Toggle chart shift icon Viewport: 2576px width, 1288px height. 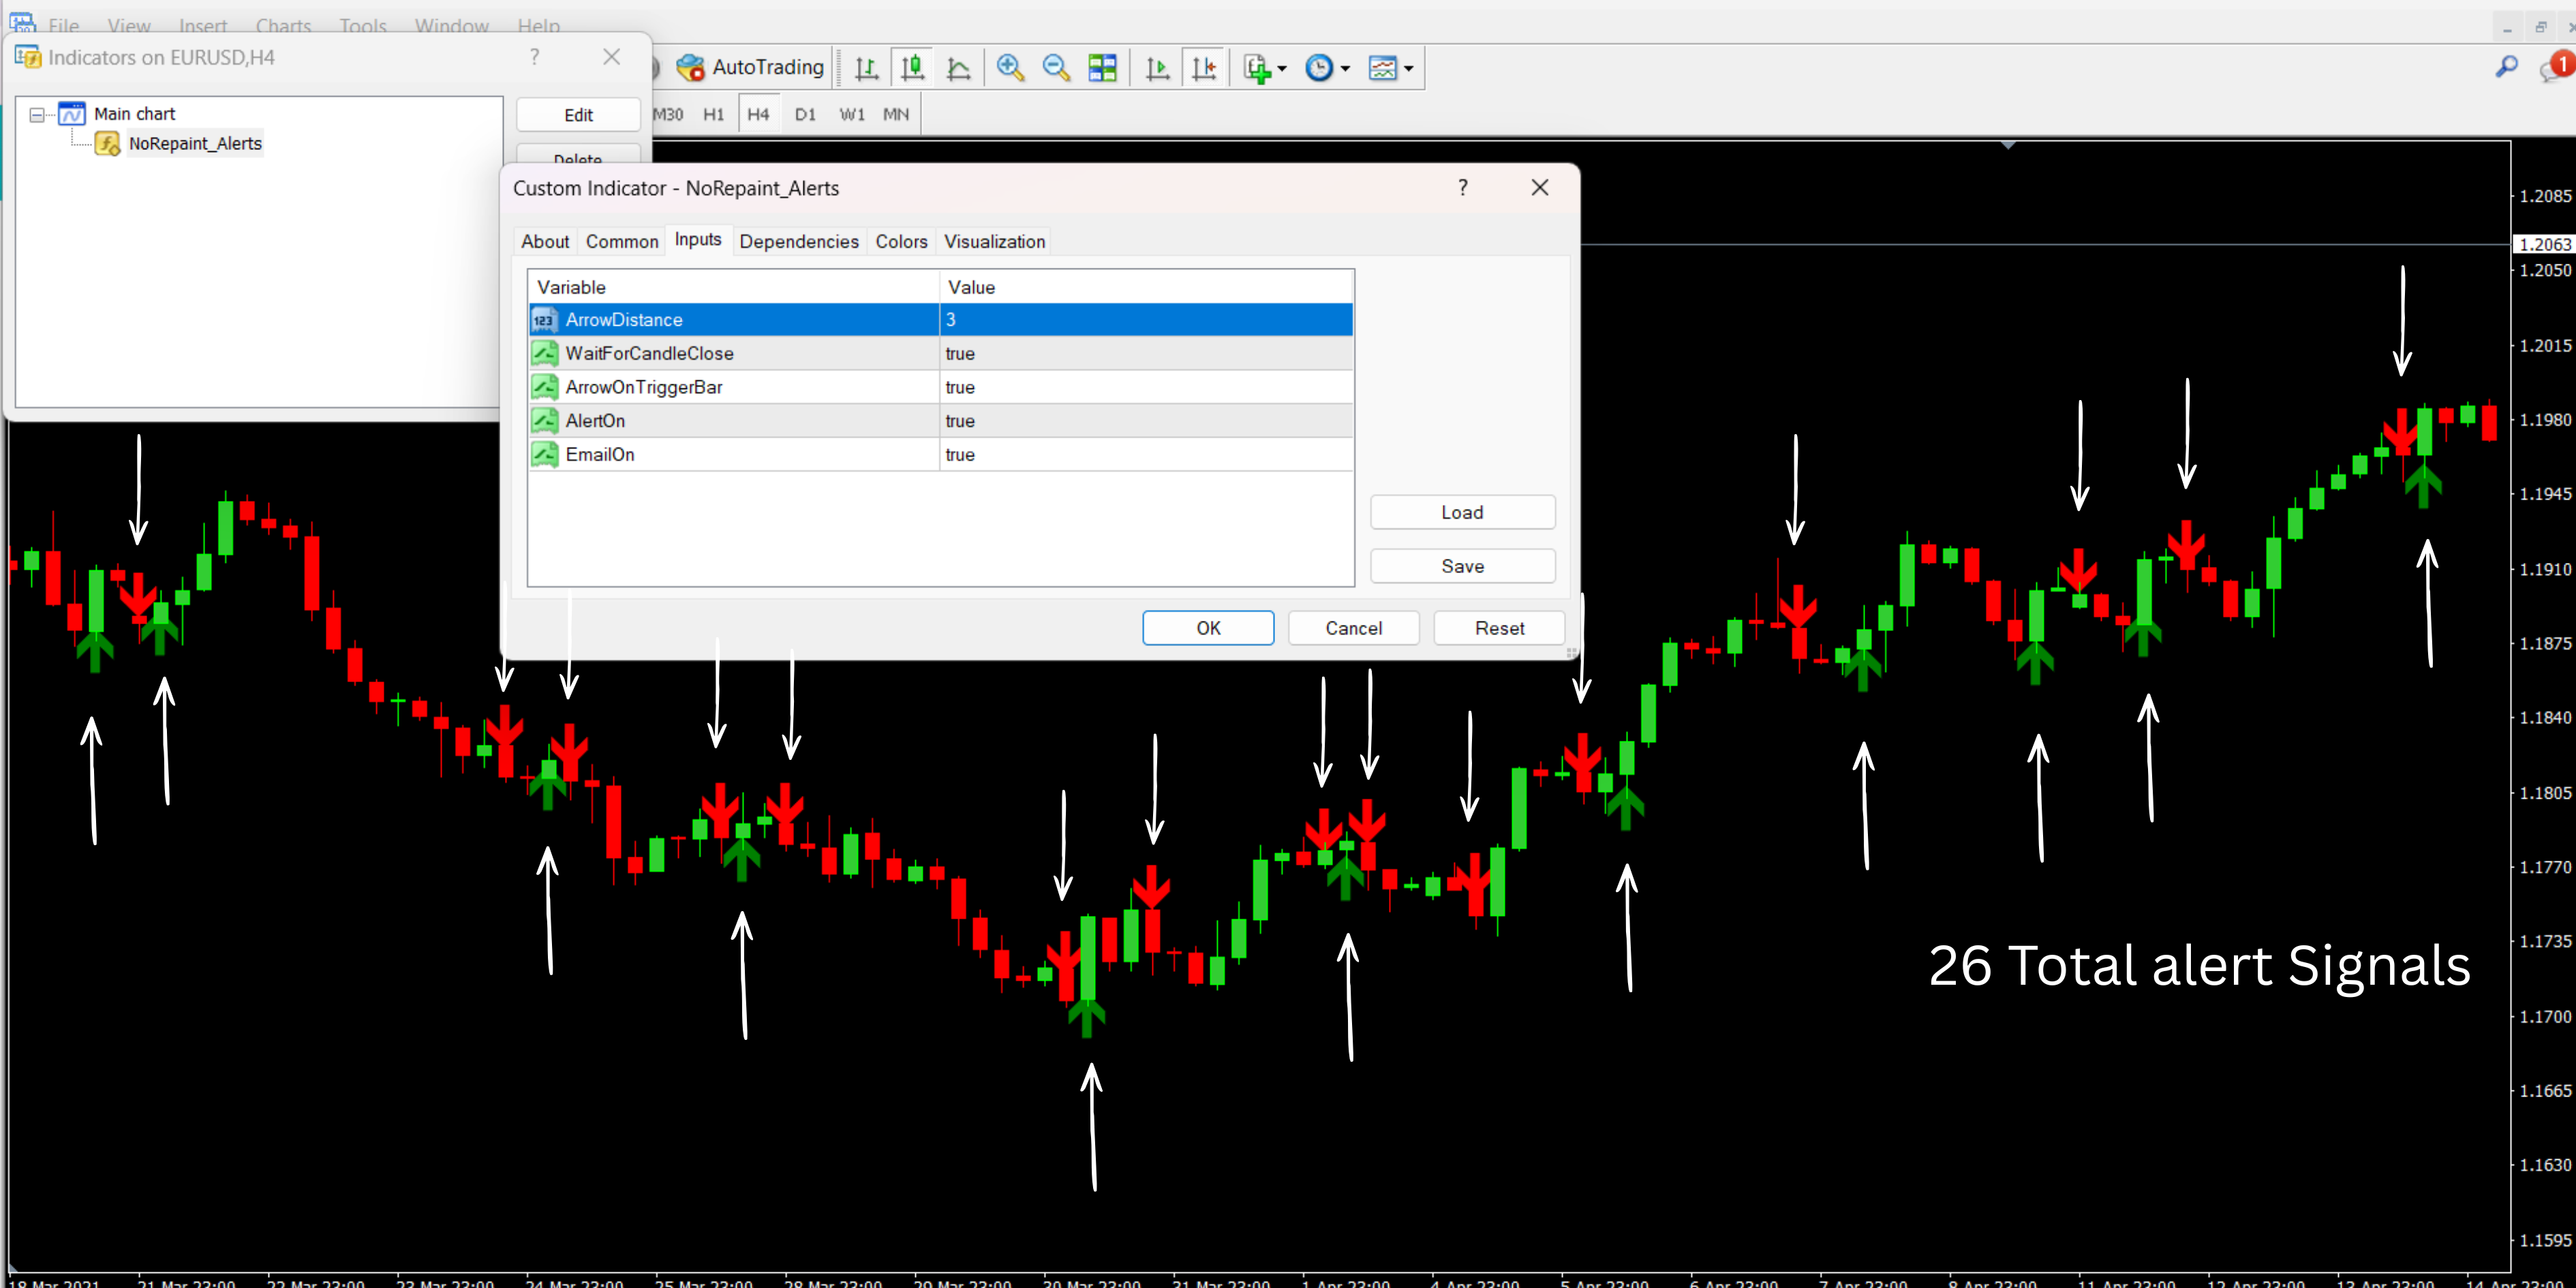coord(1204,68)
